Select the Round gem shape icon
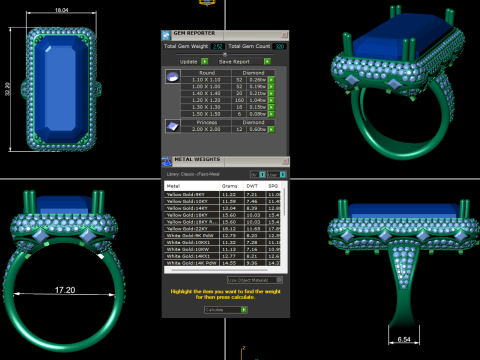This screenshot has height=360, width=480. 173,76
